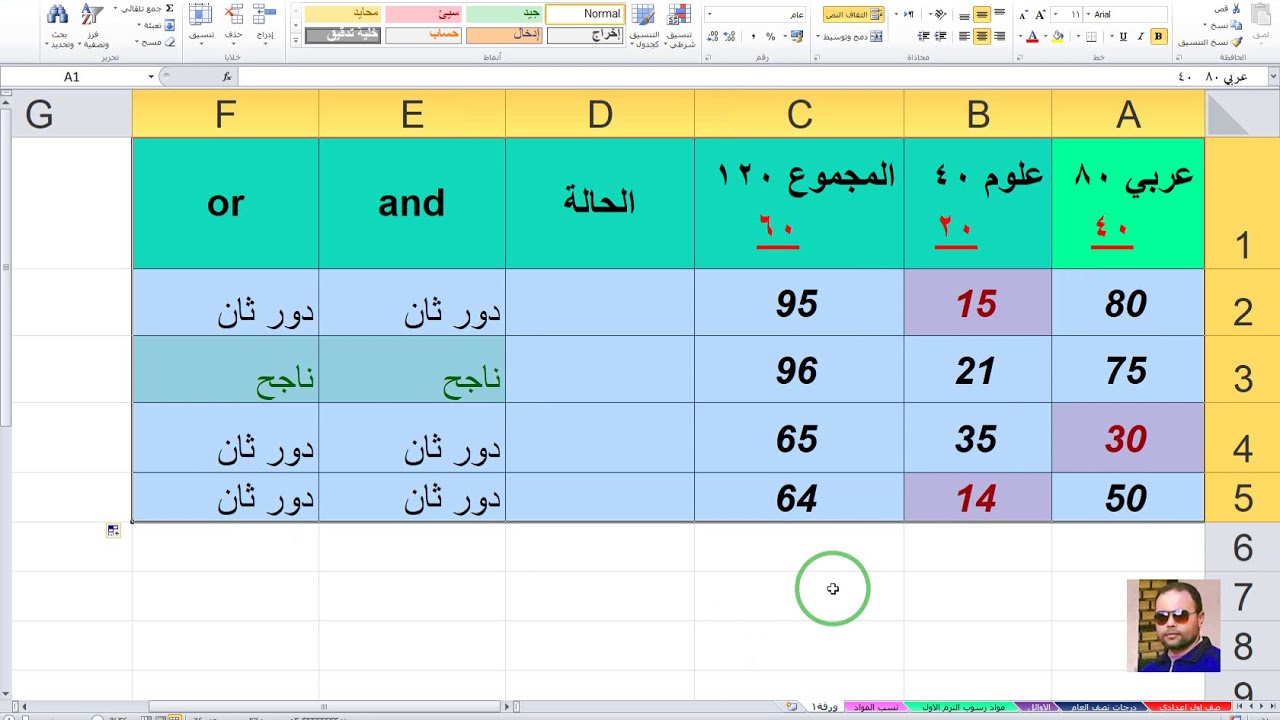Apply comma style number format
This screenshot has height=720, width=1280.
(x=753, y=36)
